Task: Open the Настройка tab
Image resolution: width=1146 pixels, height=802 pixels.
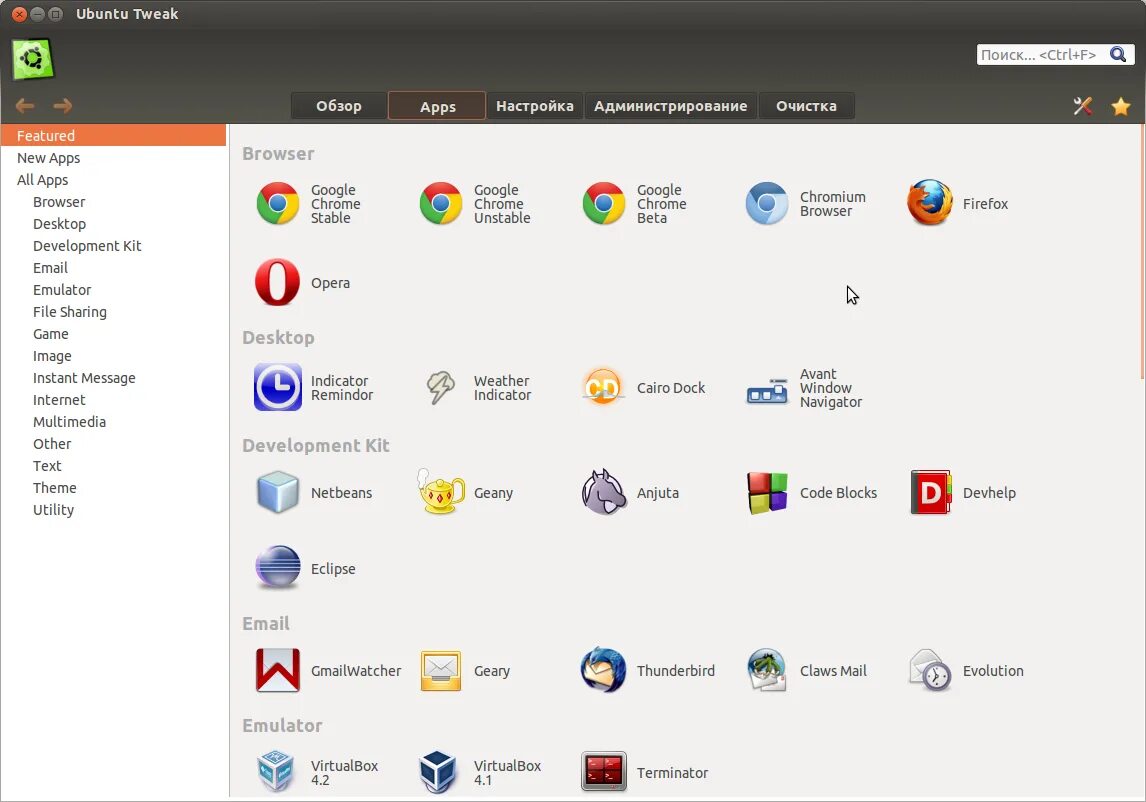Action: [535, 105]
